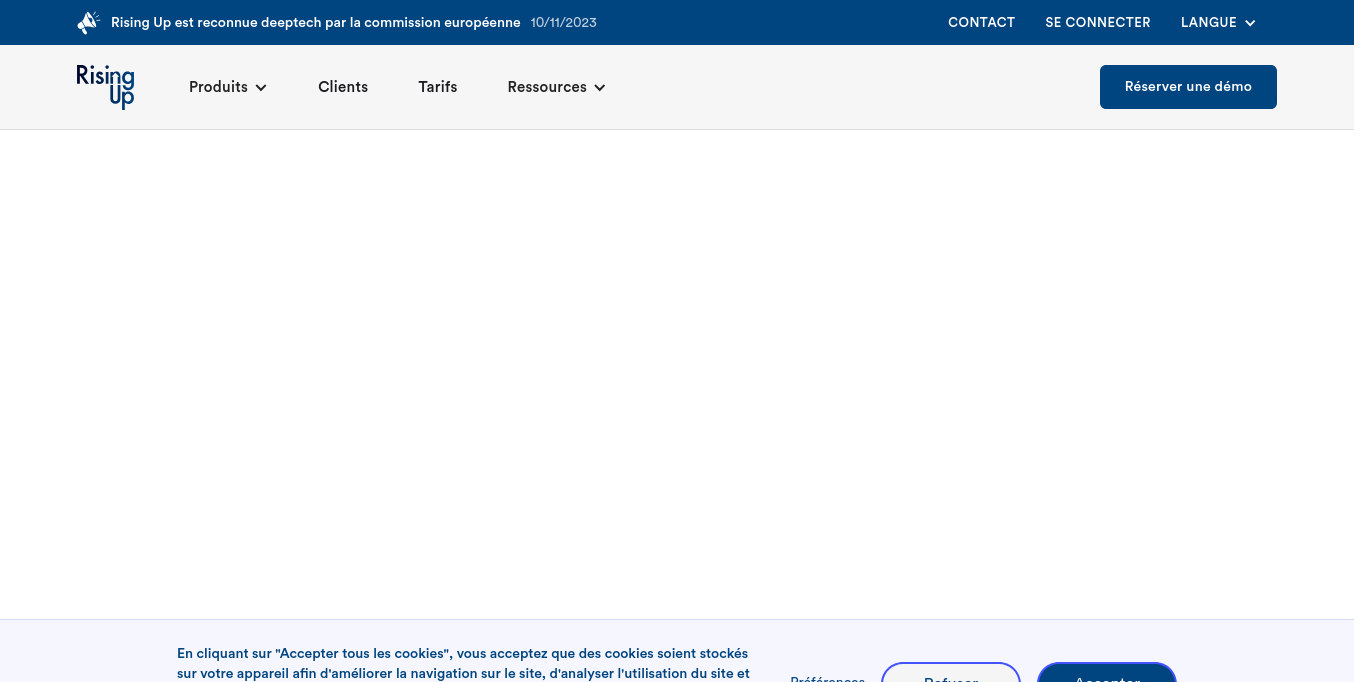Screen dimensions: 1366x682
Task: Click the Rising Up logo
Action: point(105,87)
